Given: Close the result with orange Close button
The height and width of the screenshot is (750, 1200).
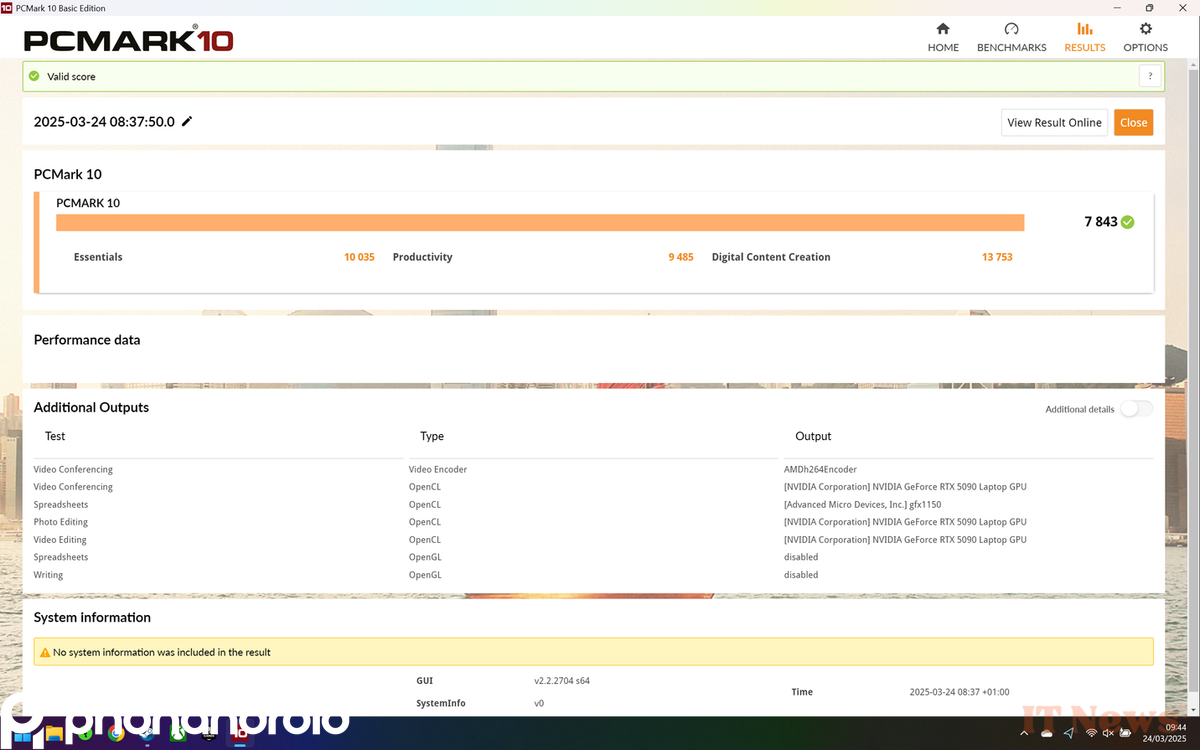Looking at the screenshot, I should [1133, 122].
